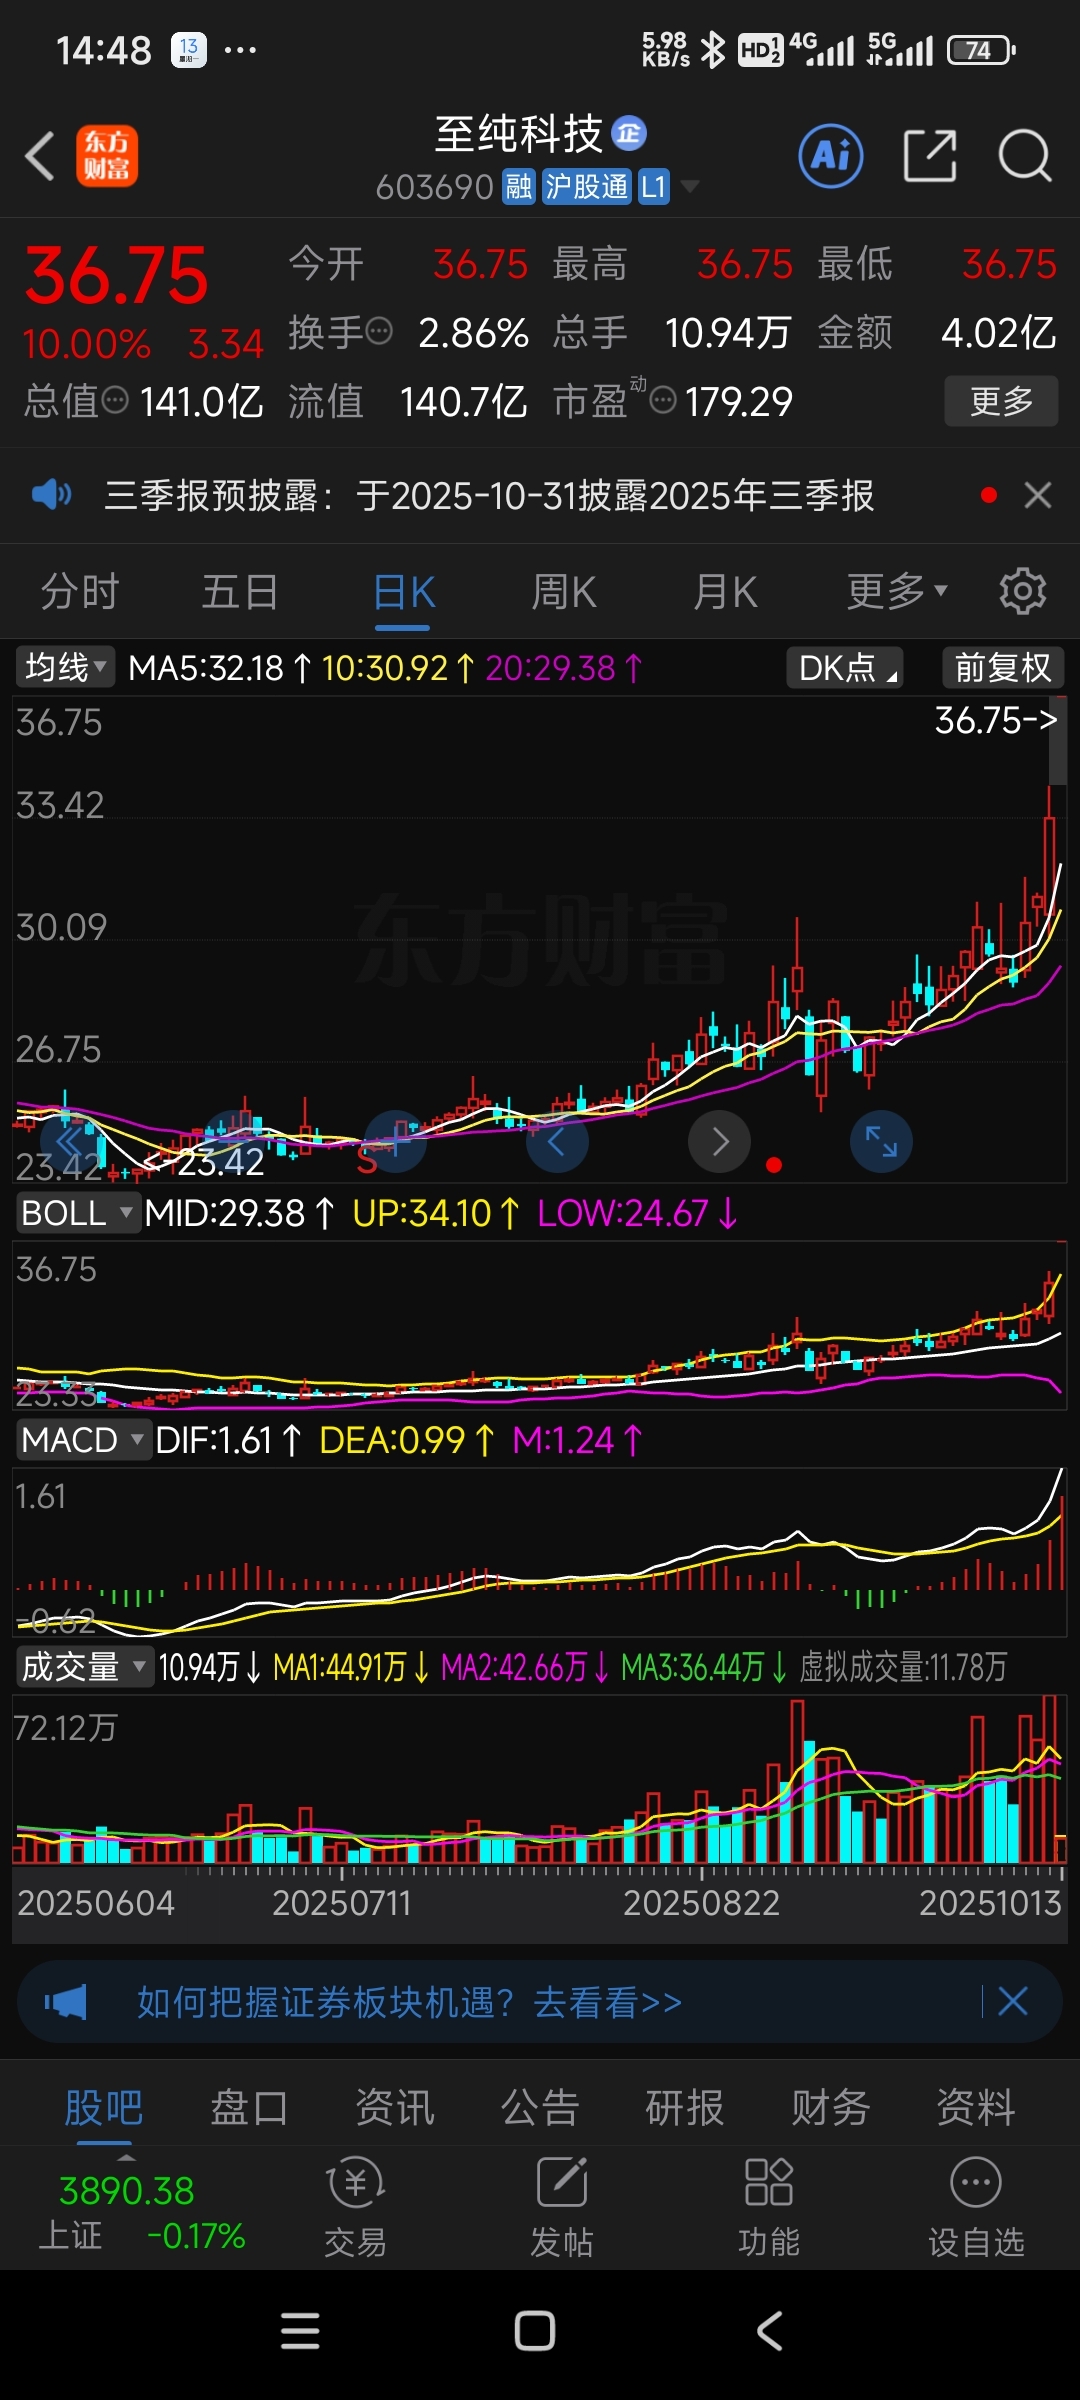Tap the 72.12万 volume chart panel
This screenshot has width=1080, height=2400.
tap(539, 1778)
